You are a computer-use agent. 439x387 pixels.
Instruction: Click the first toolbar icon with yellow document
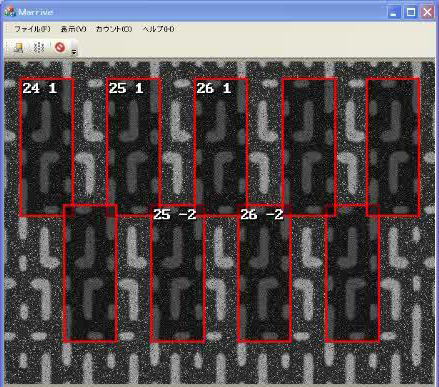pyautogui.click(x=19, y=48)
